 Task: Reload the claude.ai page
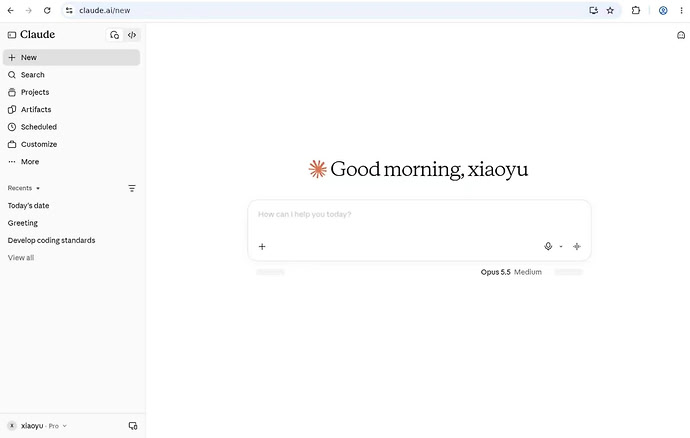(47, 11)
